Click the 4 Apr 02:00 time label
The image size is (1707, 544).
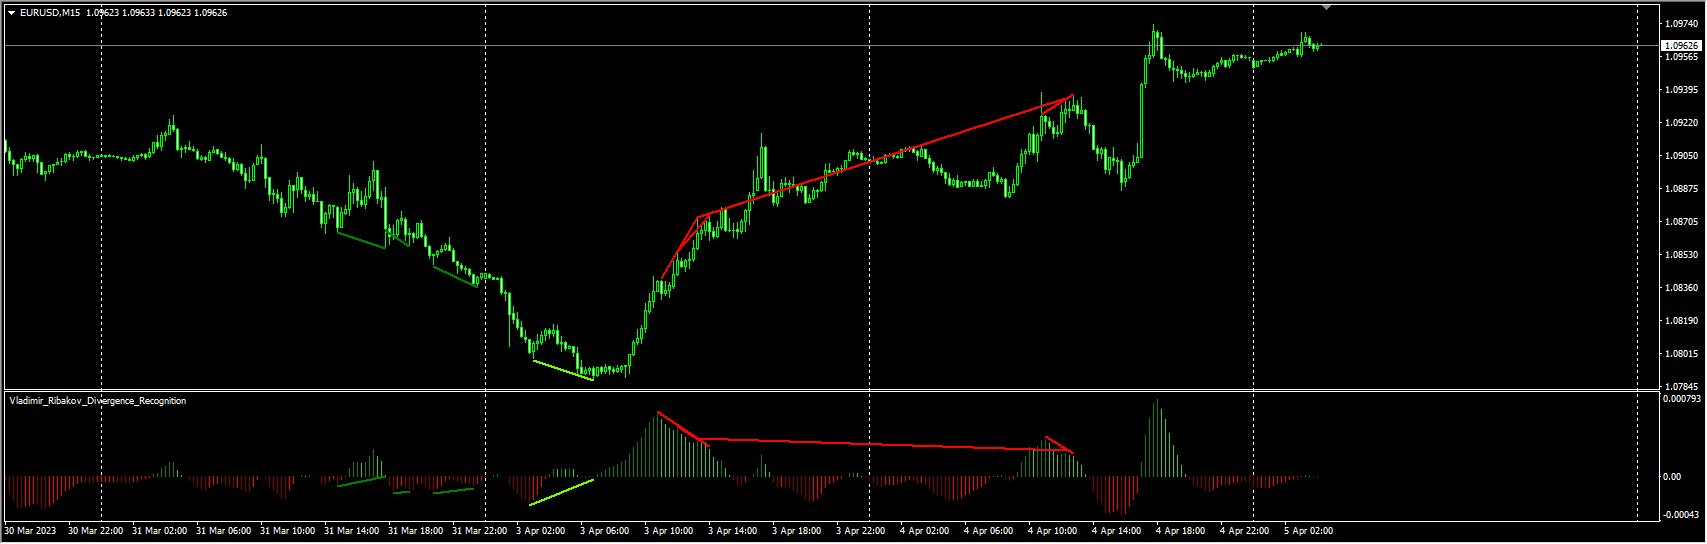tap(924, 531)
